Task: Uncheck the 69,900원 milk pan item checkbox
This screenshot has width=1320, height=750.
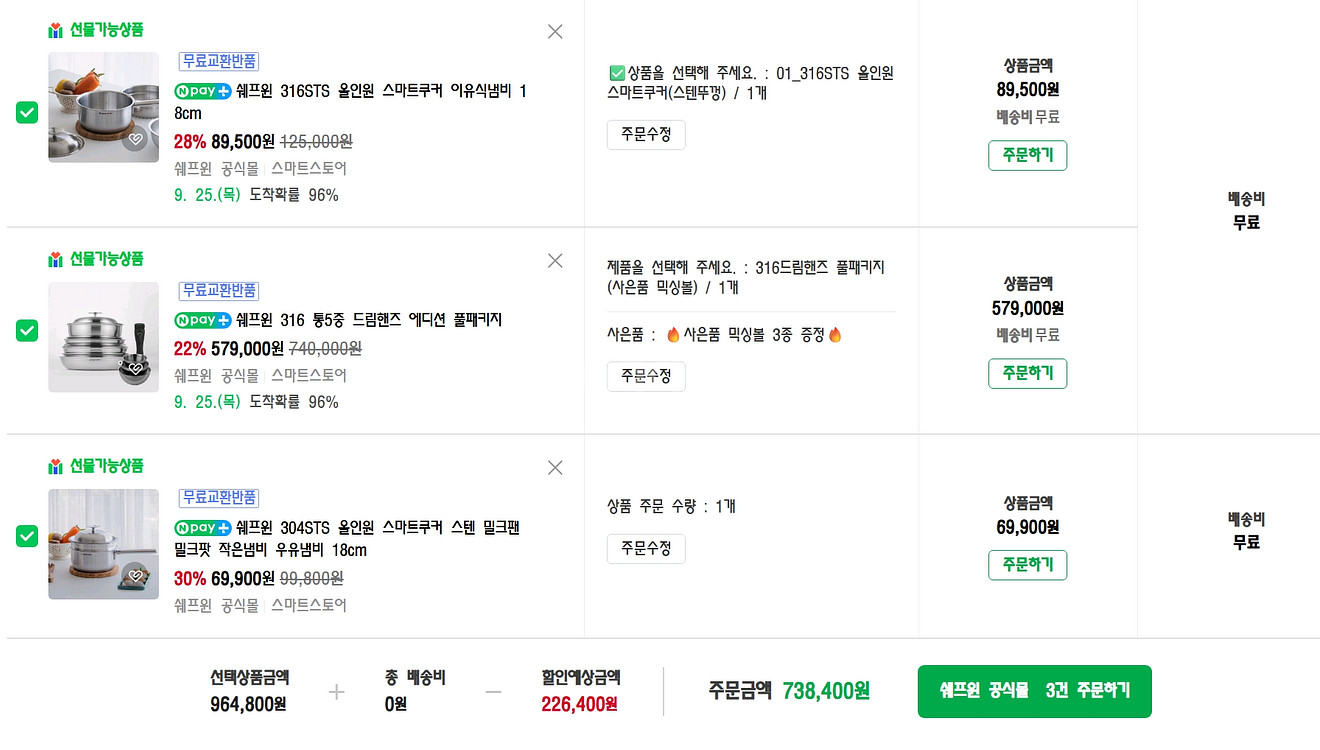Action: [x=26, y=537]
